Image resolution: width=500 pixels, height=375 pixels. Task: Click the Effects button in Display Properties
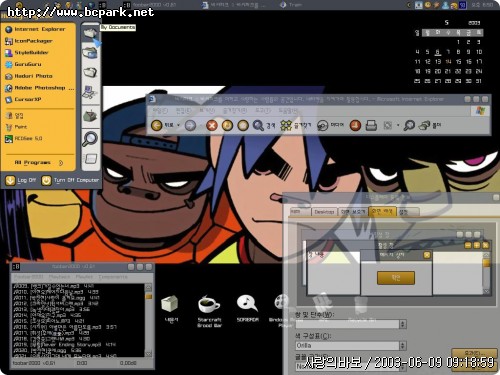coord(474,353)
